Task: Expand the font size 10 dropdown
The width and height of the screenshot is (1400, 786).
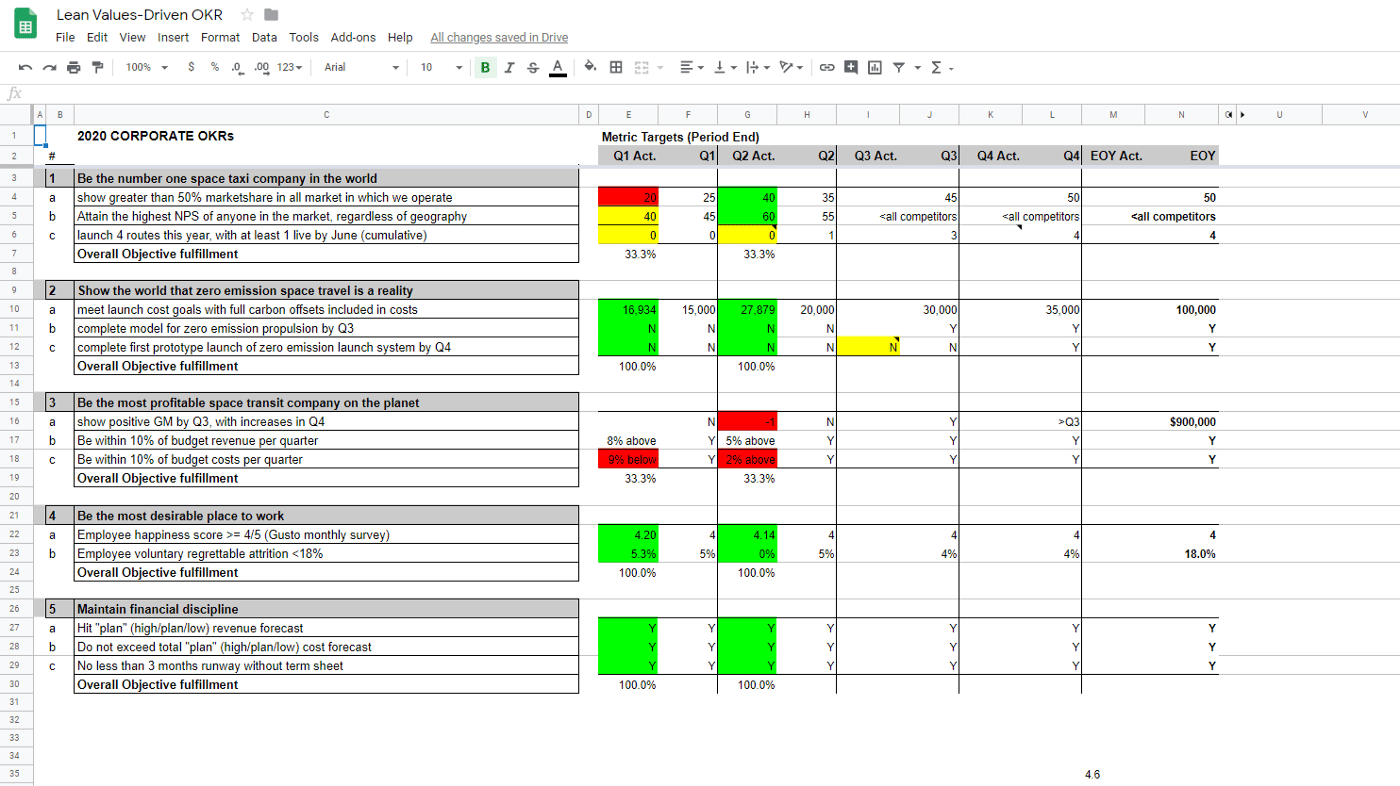Action: point(440,67)
